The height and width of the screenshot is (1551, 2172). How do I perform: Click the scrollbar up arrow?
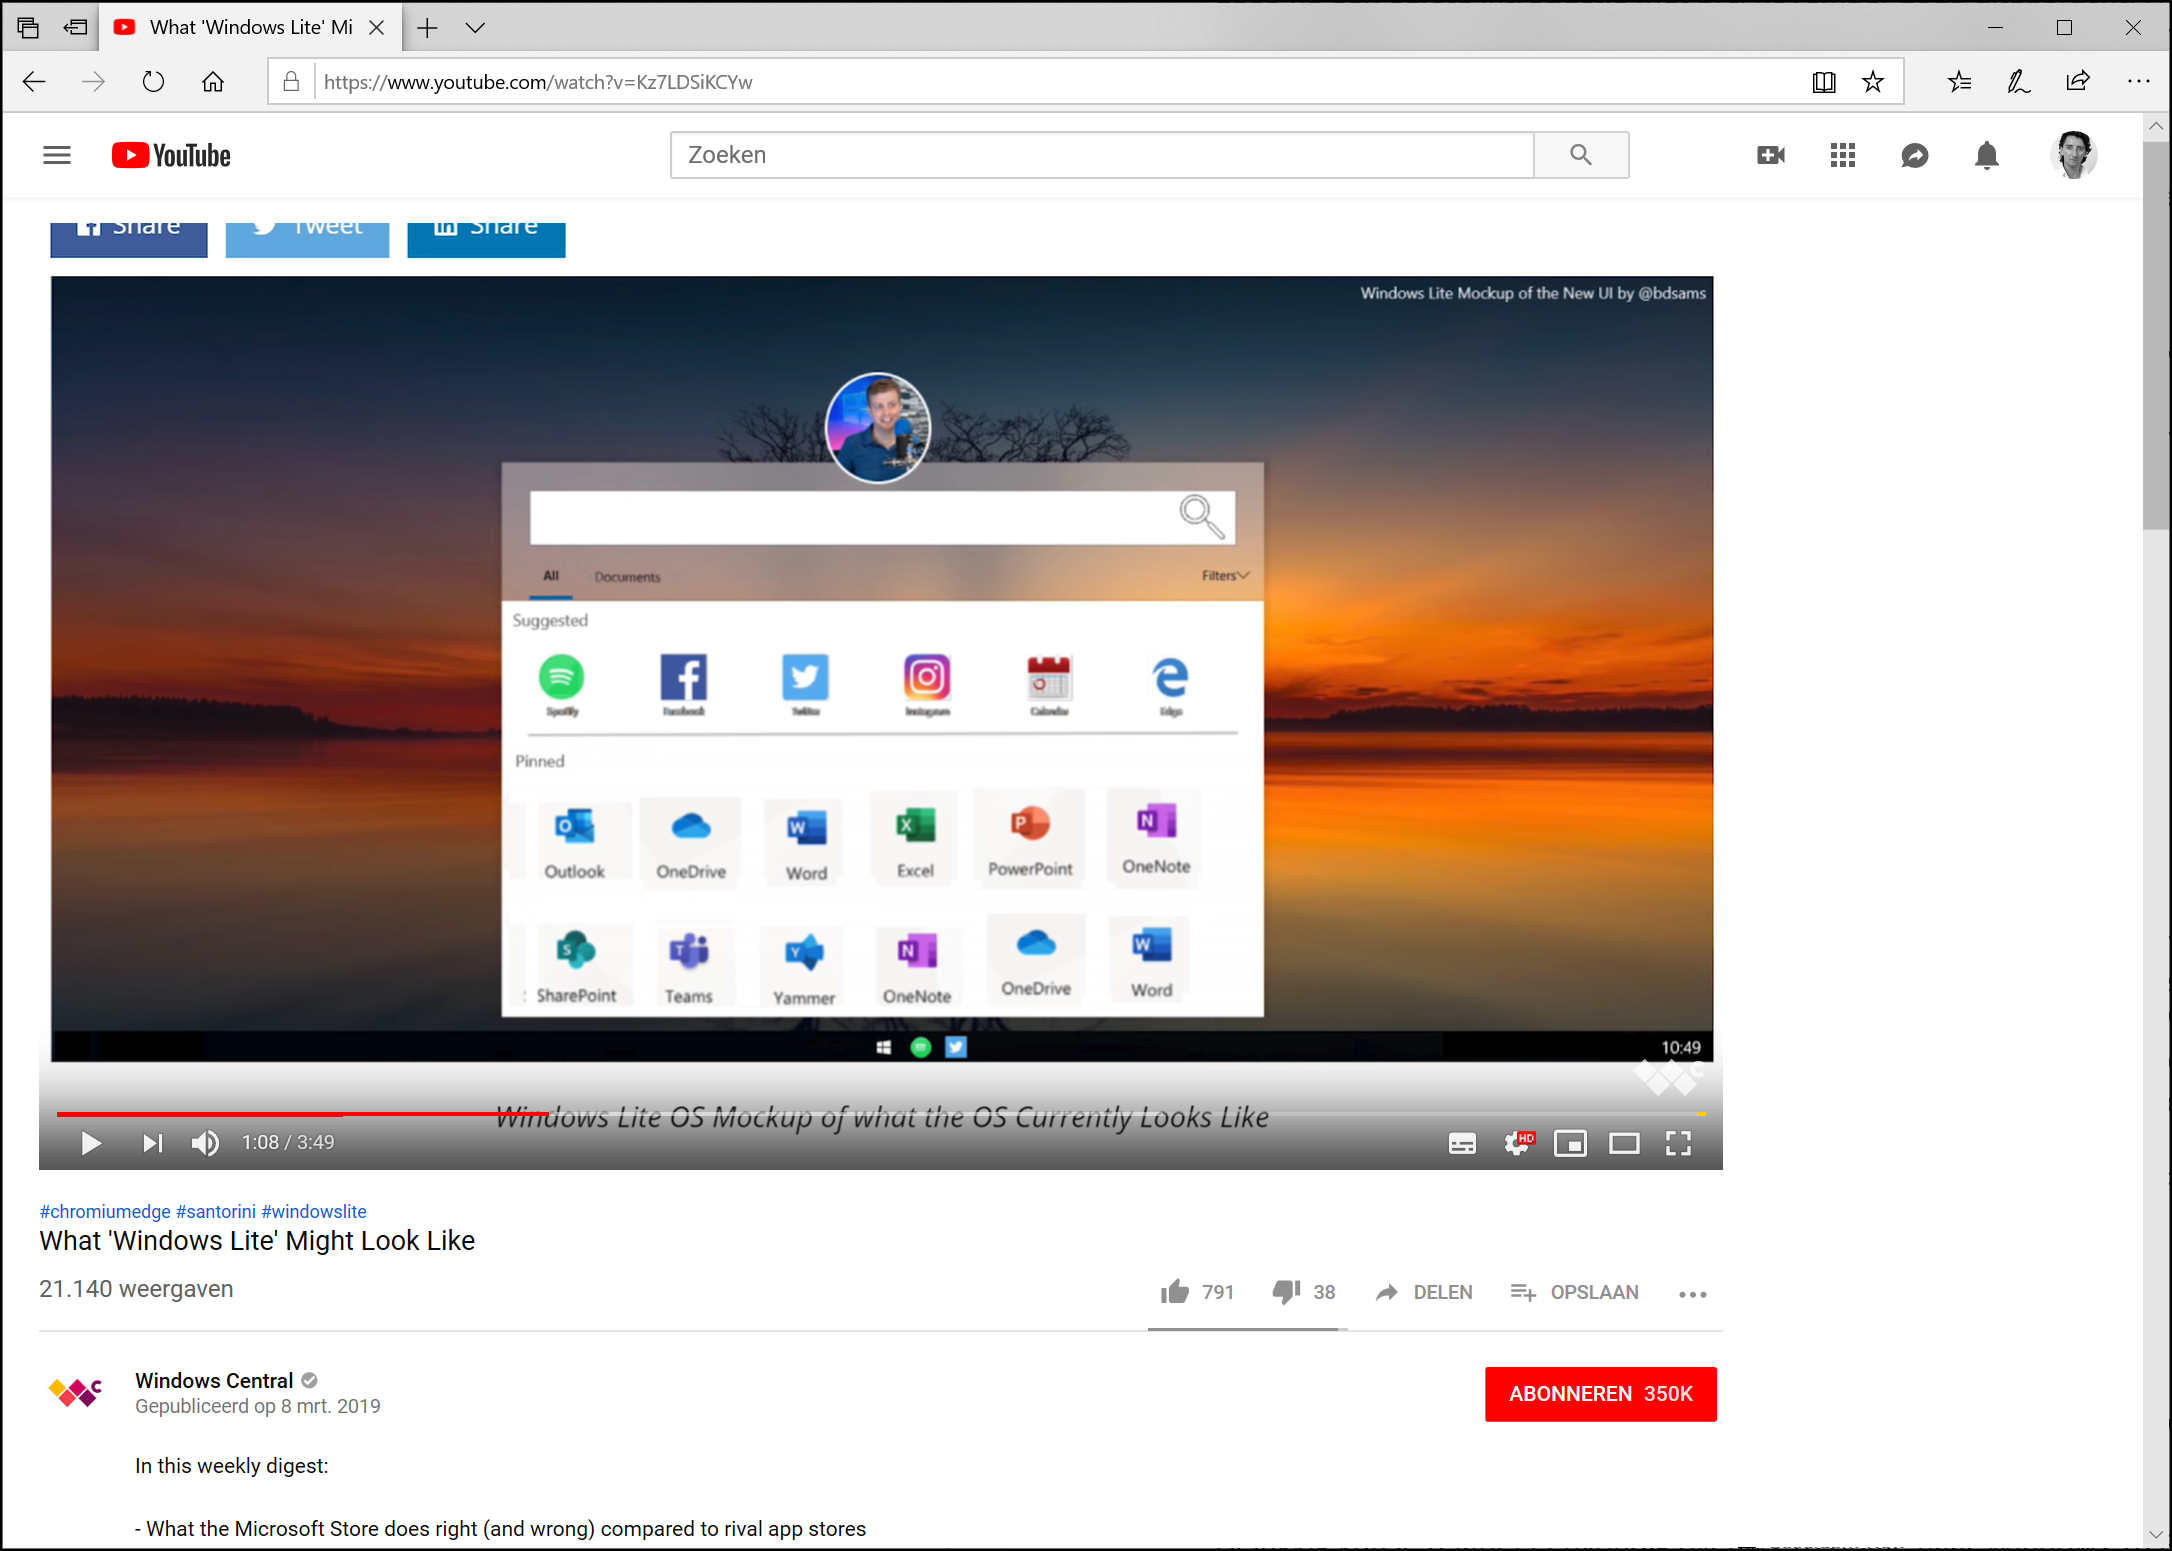[x=2156, y=127]
